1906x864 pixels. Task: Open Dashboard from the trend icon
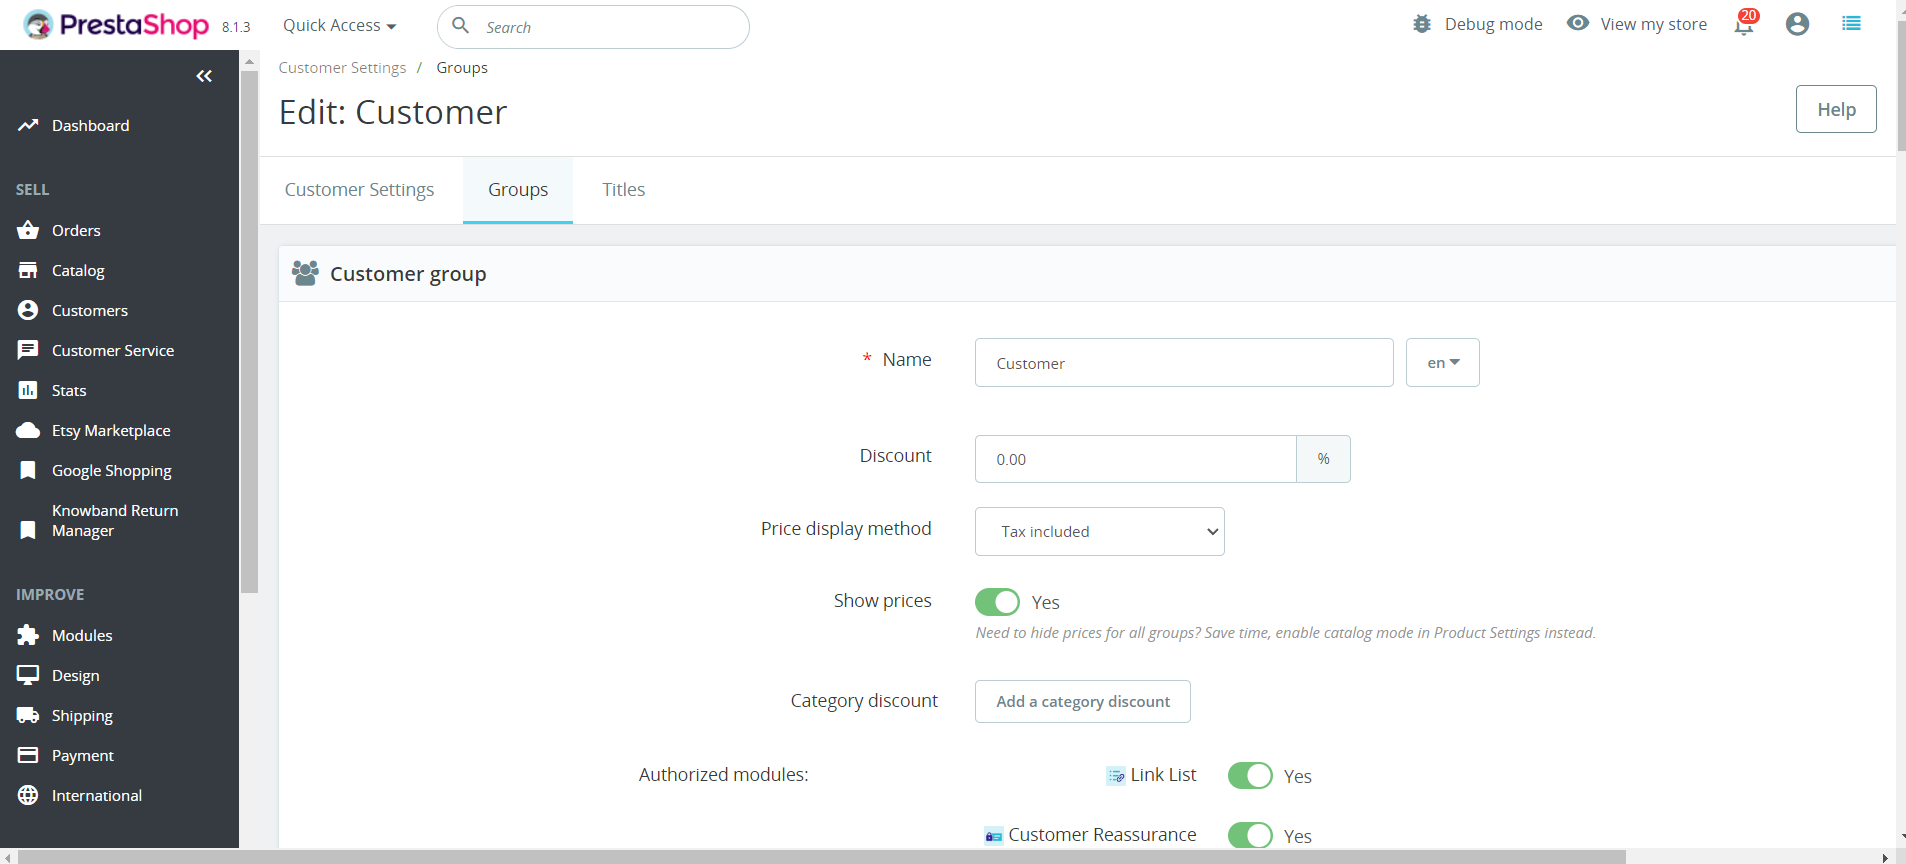click(28, 125)
